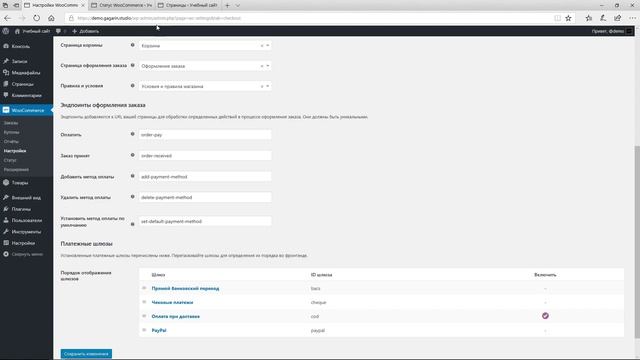Image resolution: width=640 pixels, height=360 pixels.
Task: Show help tip for Удалить метод оплаты
Action: pyautogui.click(x=132, y=197)
